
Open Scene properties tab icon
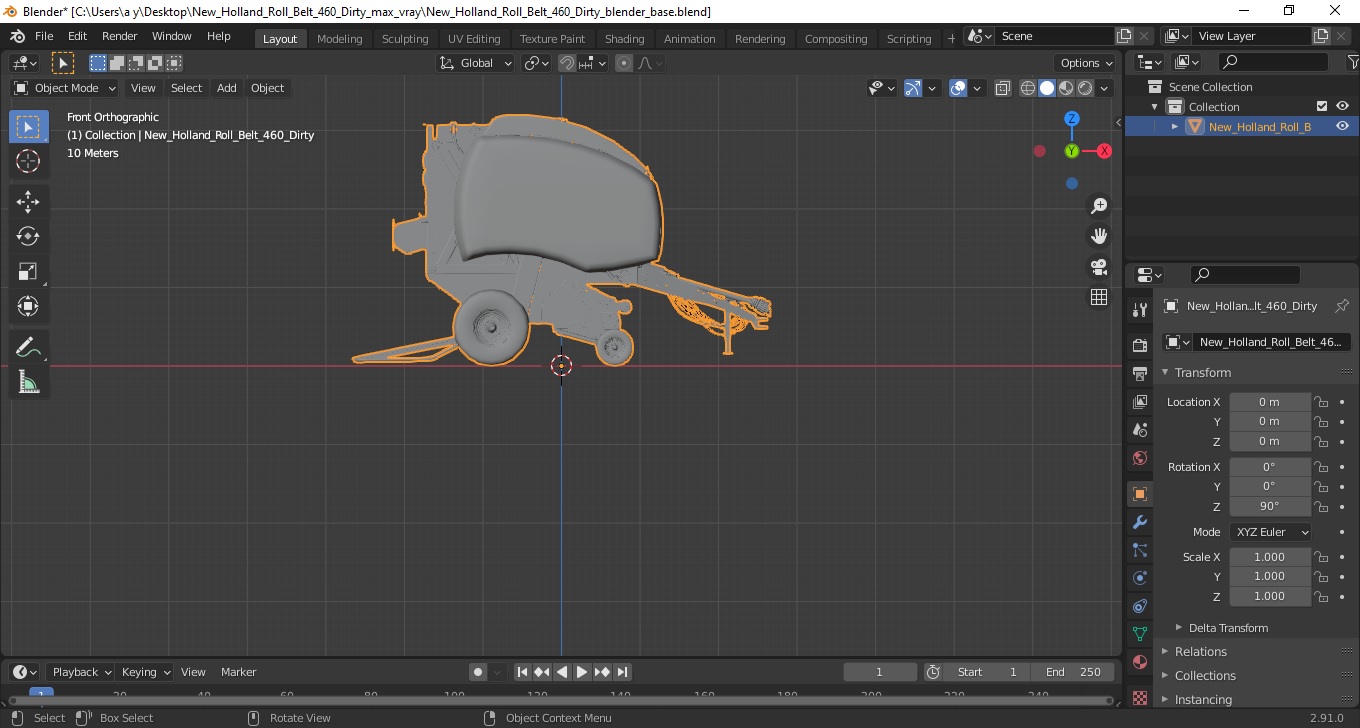point(1139,429)
